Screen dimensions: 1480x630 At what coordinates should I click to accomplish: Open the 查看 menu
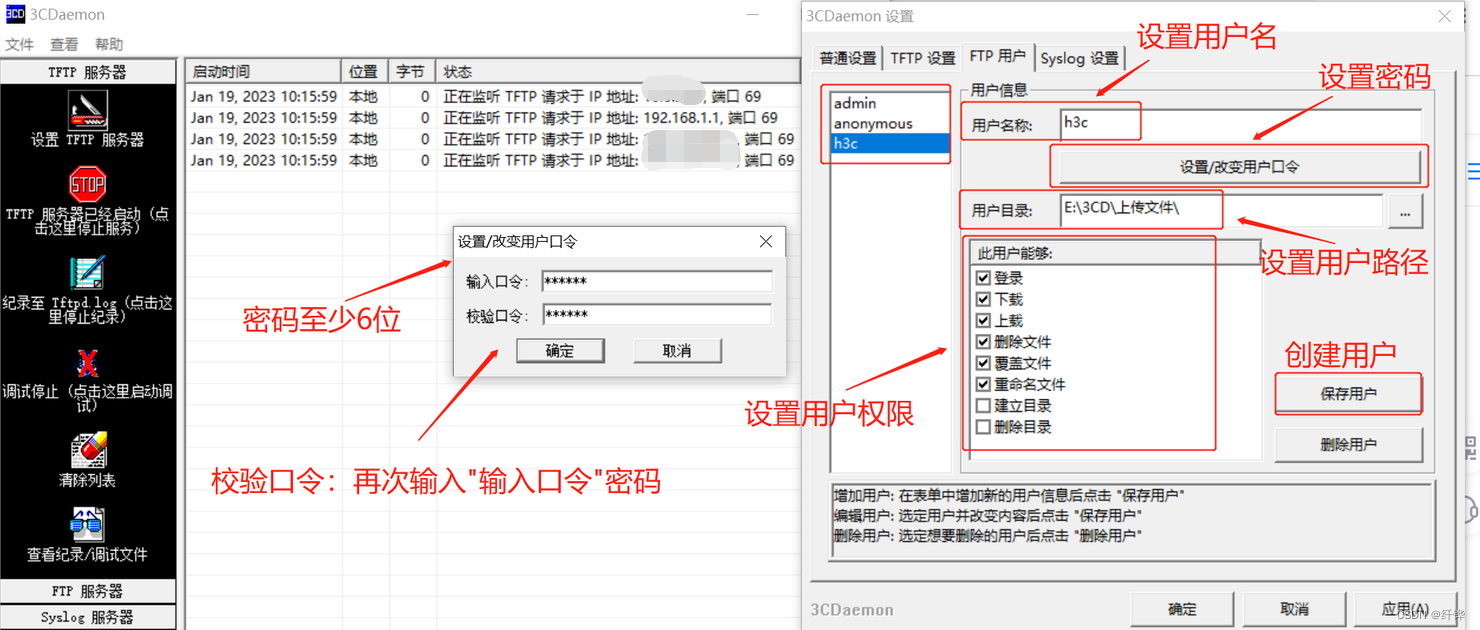pyautogui.click(x=64, y=44)
